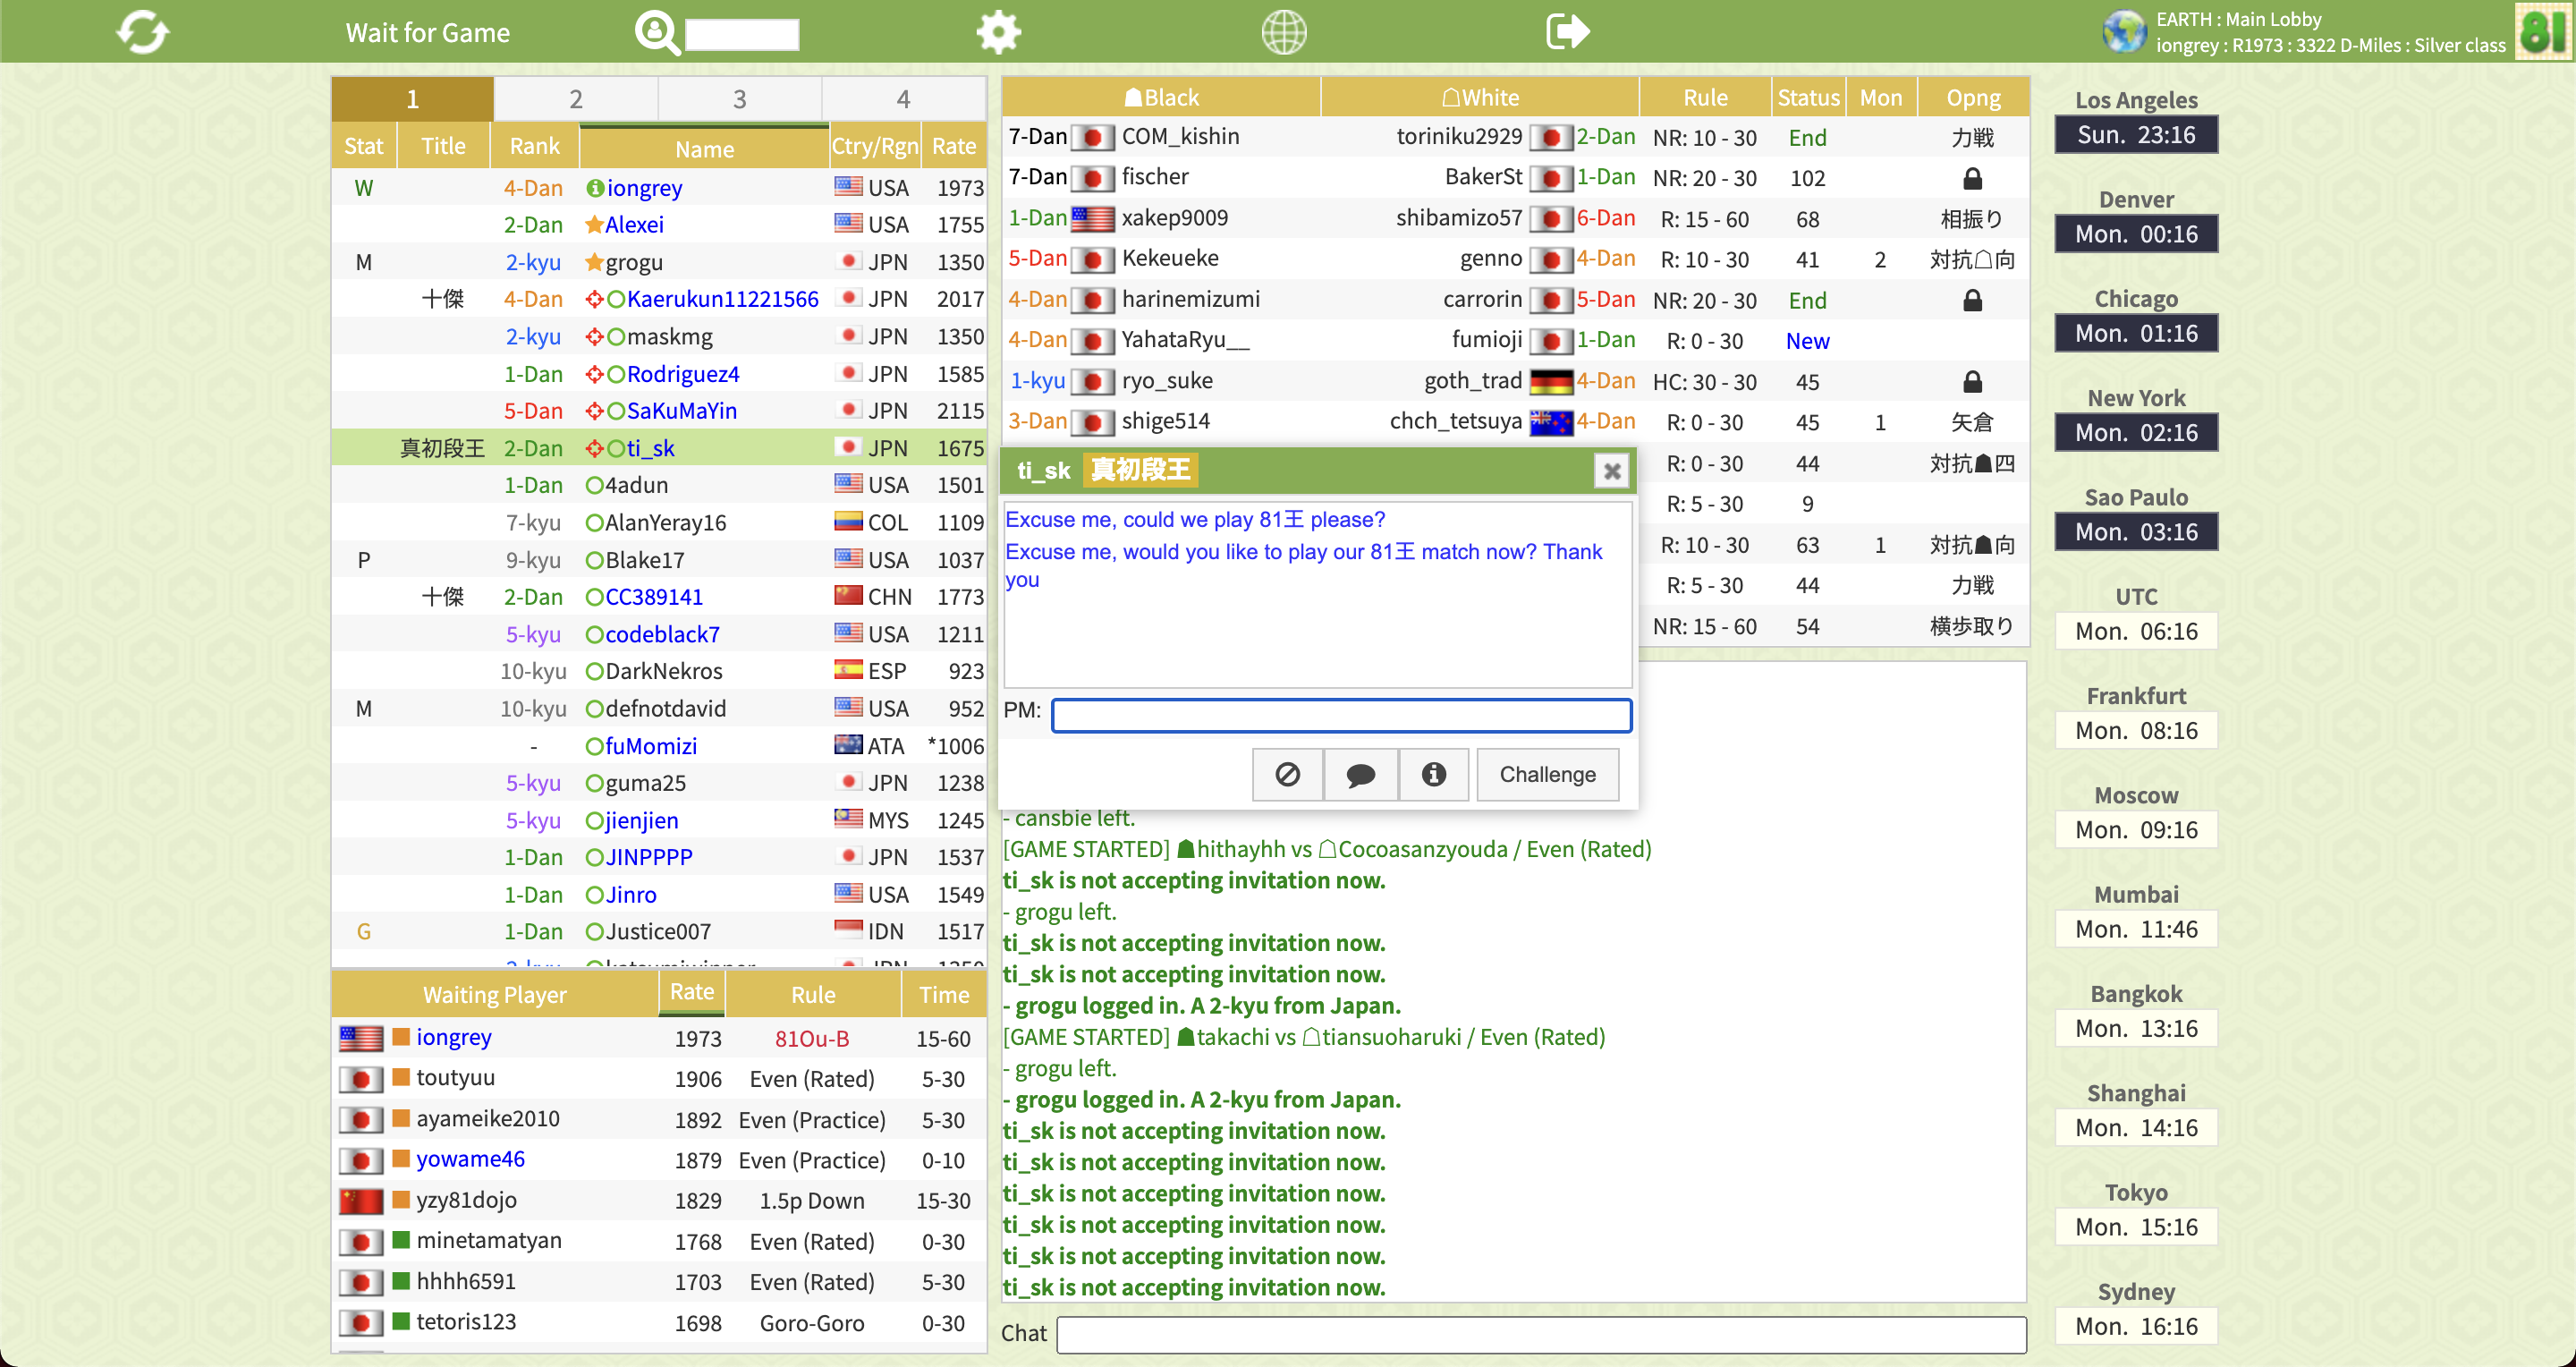Click the globe world icon
This screenshot has height=1367, width=2576.
point(1283,32)
